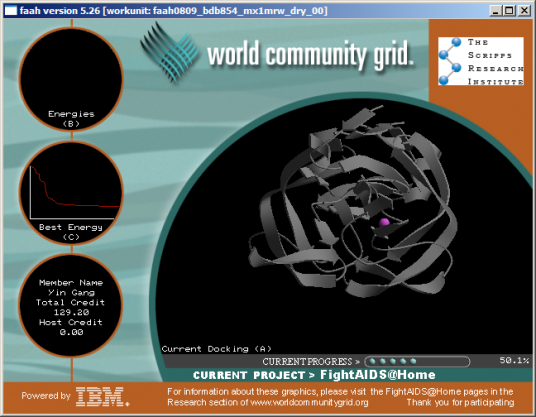The image size is (536, 417).
Task: Click the Total Credit 129.20 value
Action: click(71, 312)
